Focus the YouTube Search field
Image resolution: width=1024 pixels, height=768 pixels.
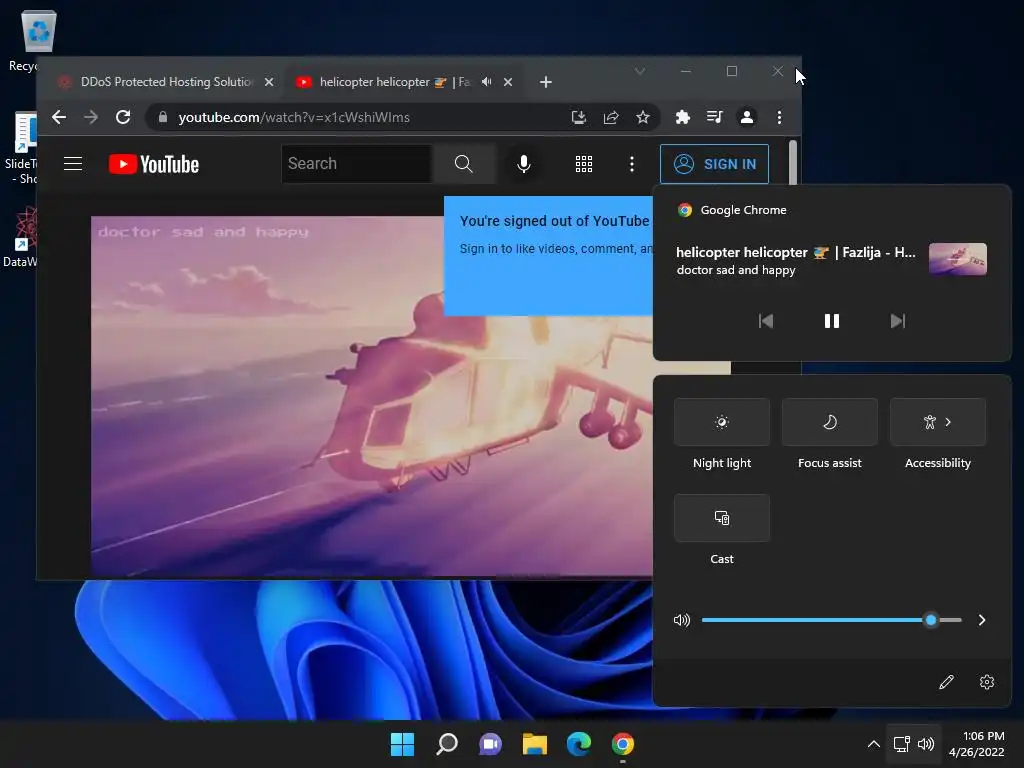click(357, 164)
